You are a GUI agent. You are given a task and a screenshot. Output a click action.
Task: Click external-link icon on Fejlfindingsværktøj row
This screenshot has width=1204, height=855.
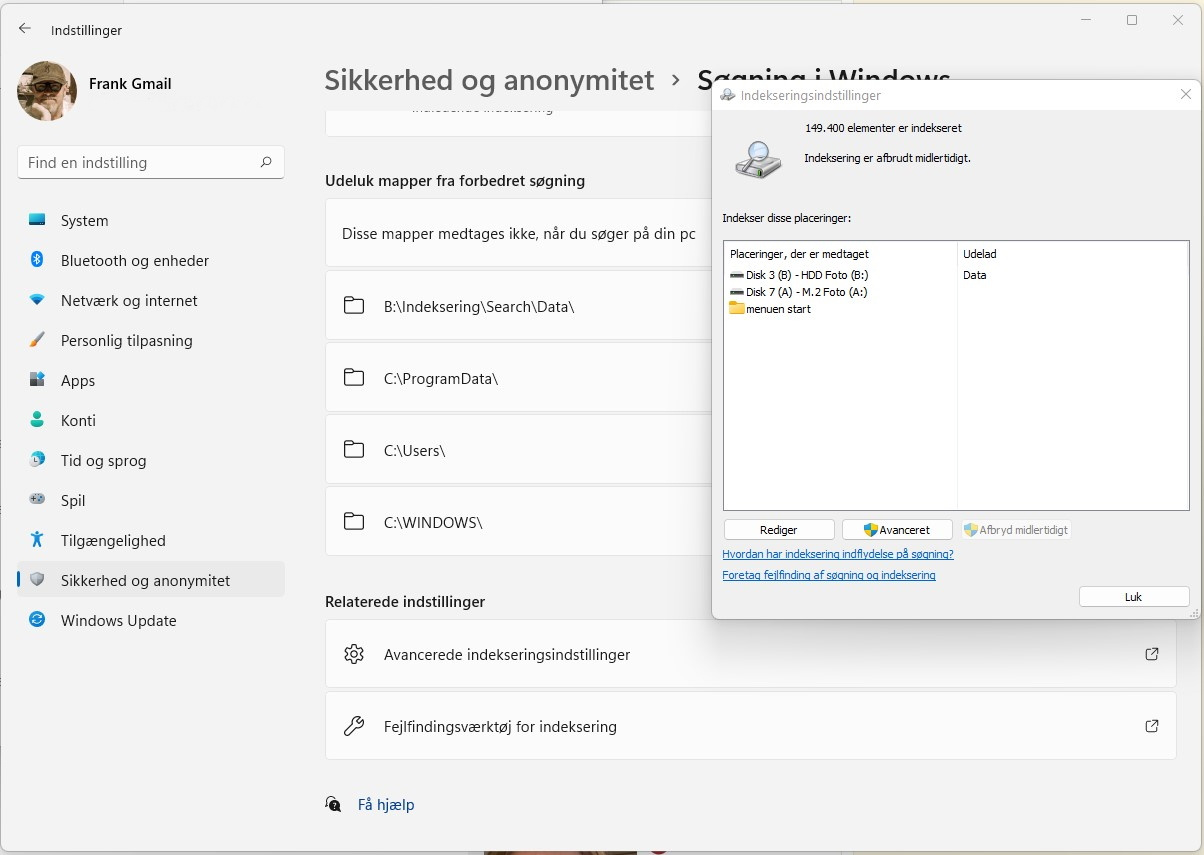pos(1151,726)
